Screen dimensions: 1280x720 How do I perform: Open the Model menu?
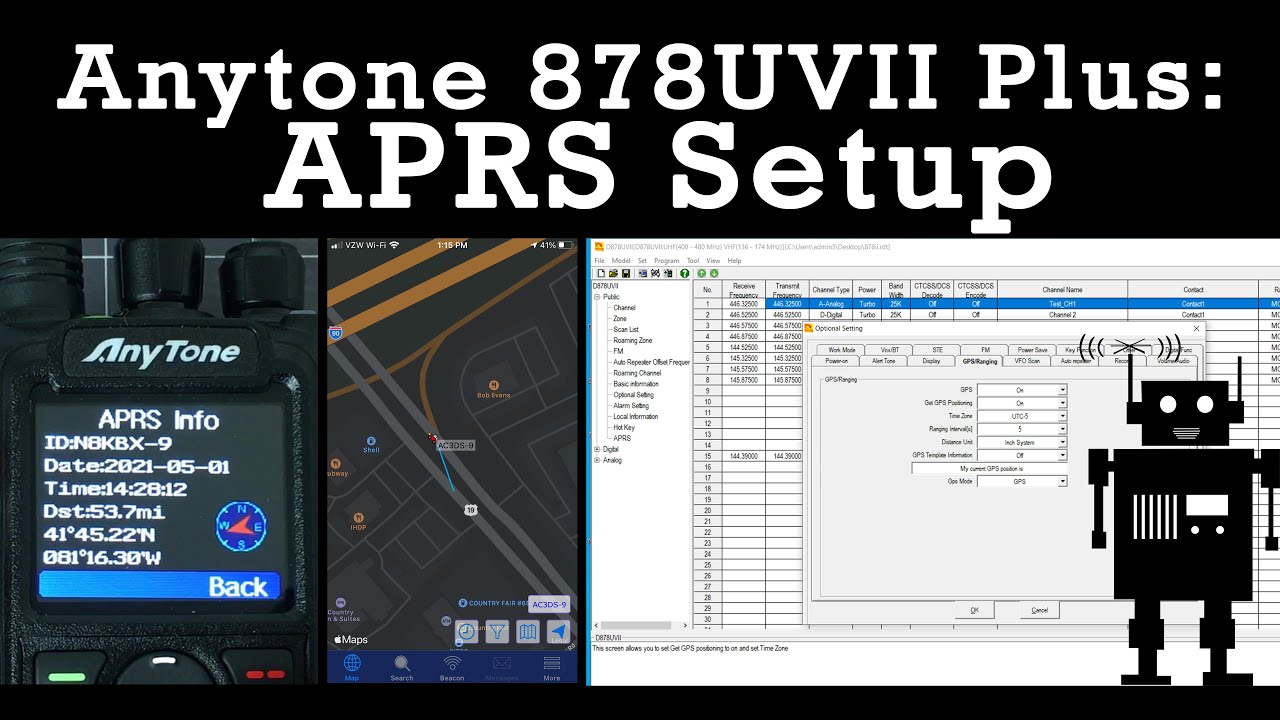click(x=620, y=260)
